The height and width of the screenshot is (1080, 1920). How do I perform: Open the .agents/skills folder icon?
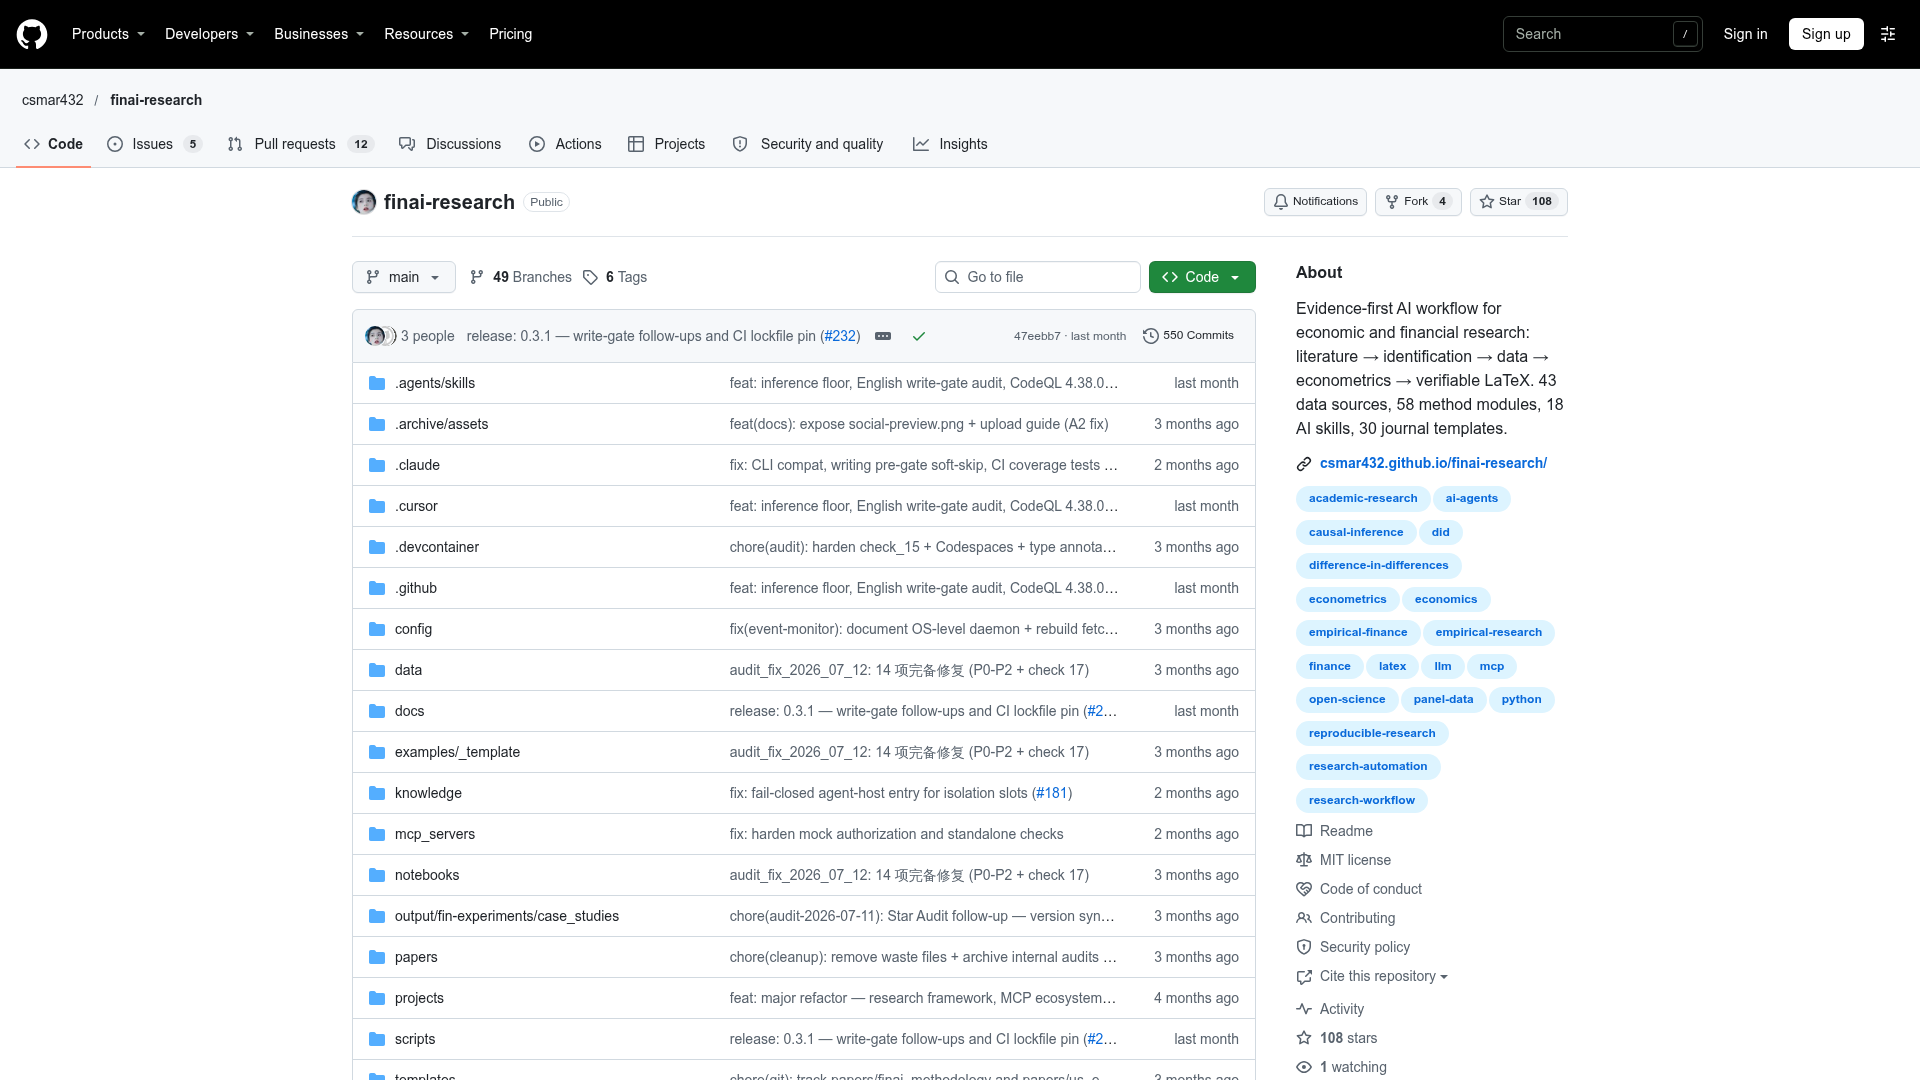(377, 383)
